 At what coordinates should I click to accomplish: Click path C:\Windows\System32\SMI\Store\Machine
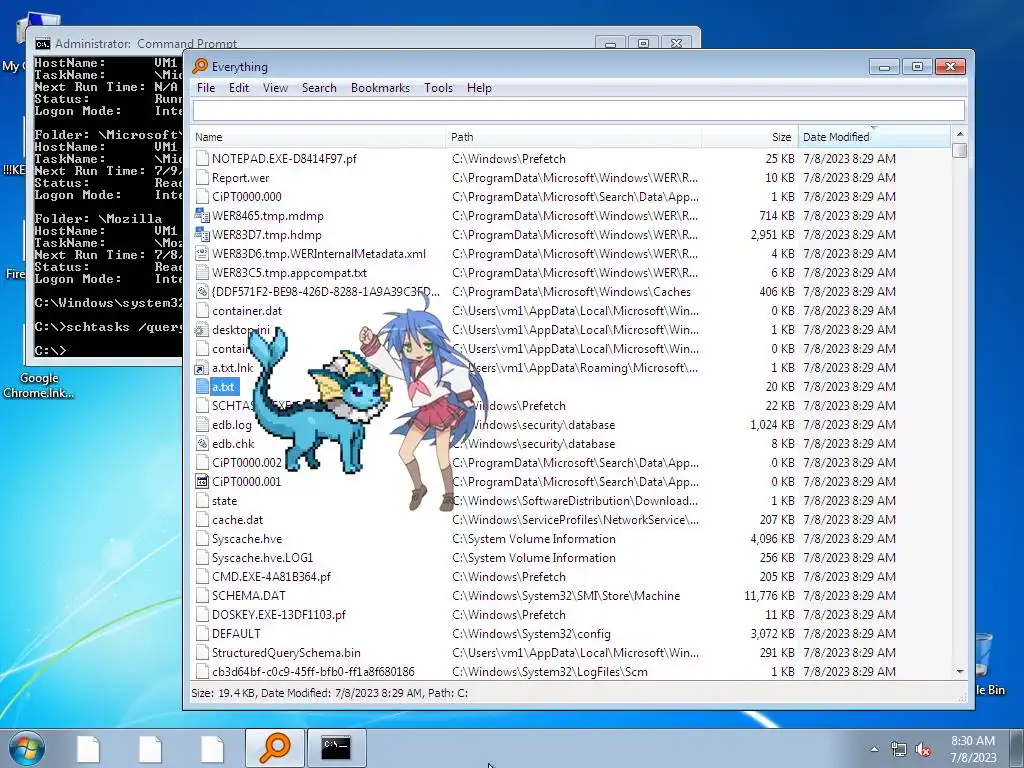[566, 596]
